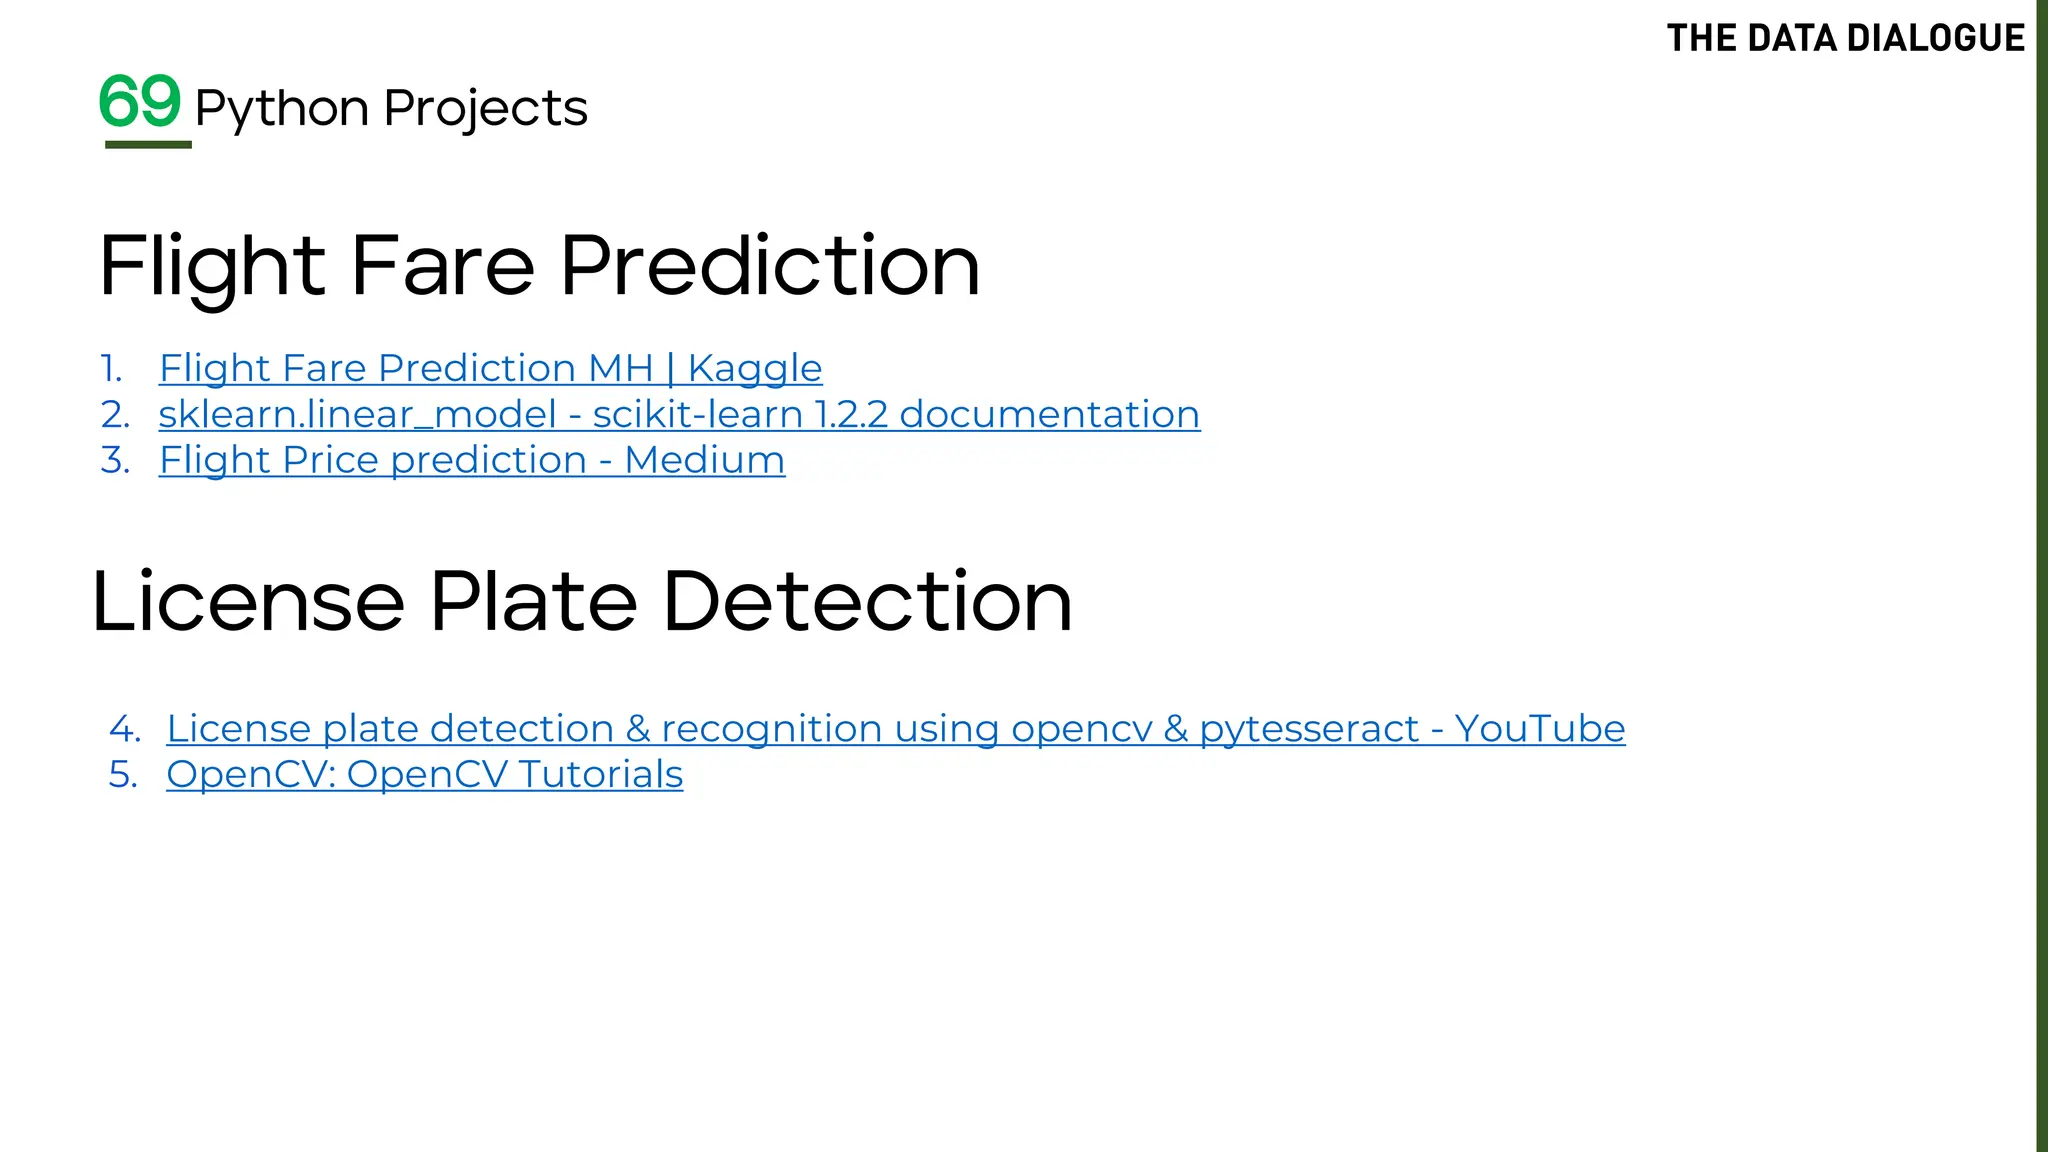The width and height of the screenshot is (2048, 1152).
Task: Click the word YouTube in the fourth link
Action: 1540,728
